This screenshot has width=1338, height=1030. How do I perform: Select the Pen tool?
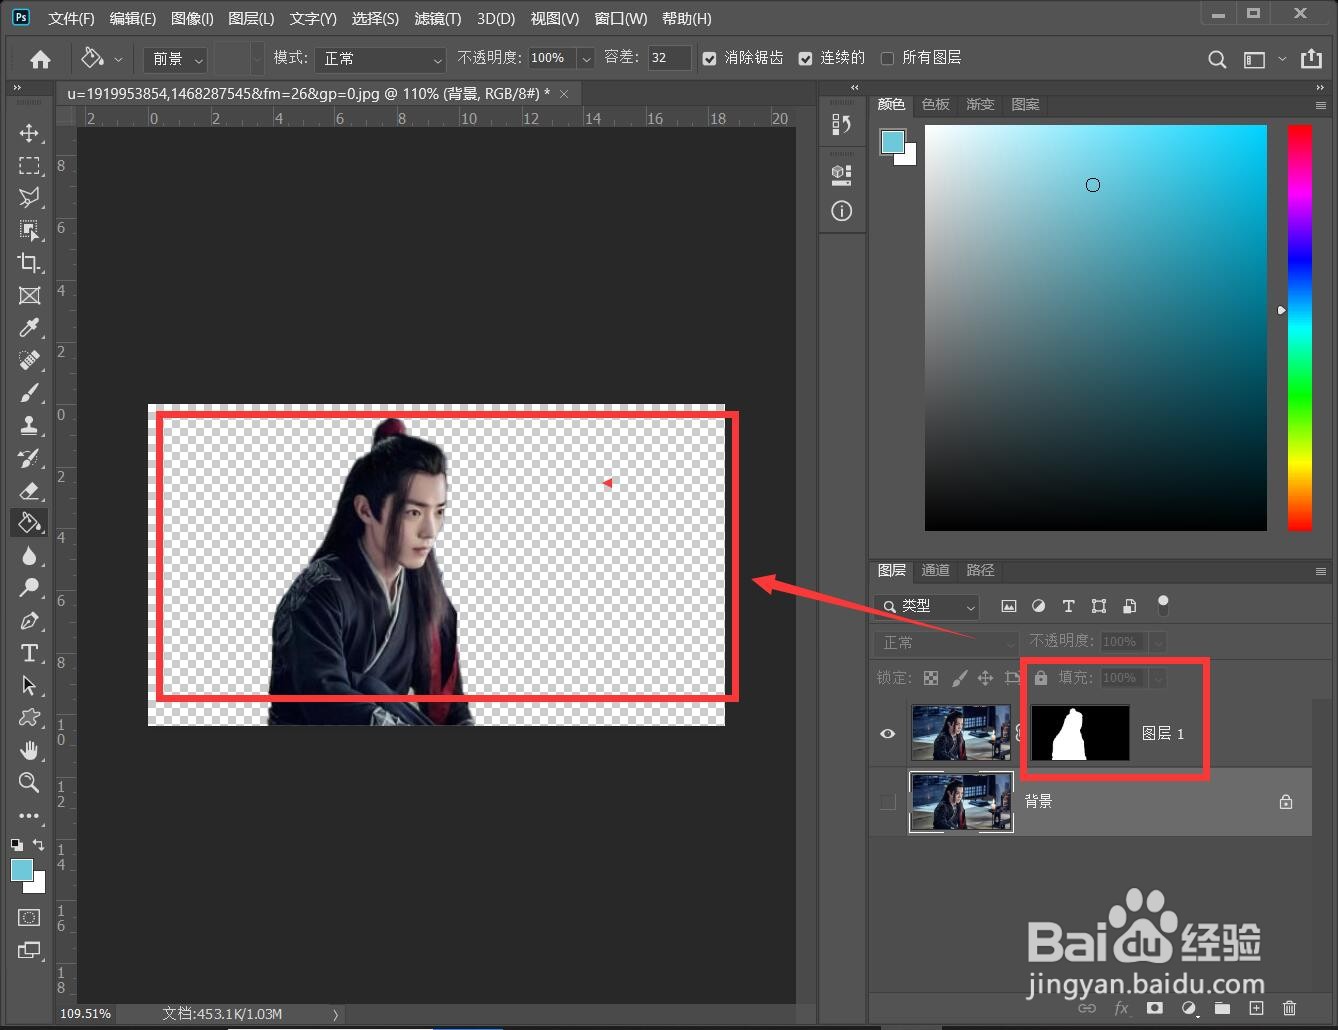click(29, 620)
